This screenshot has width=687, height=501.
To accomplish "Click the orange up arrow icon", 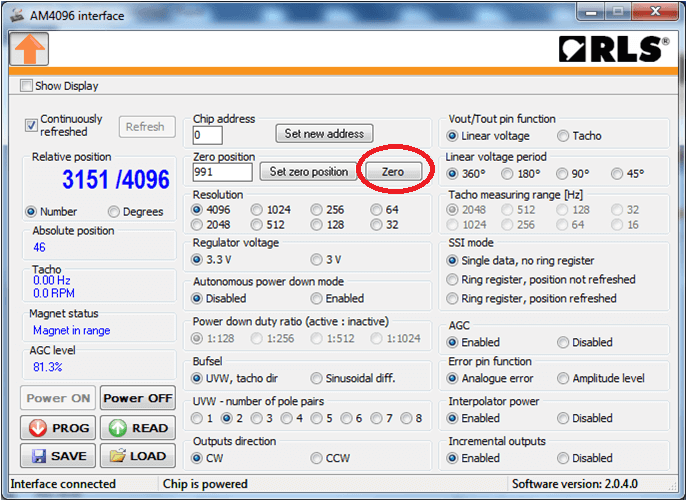I will 29,49.
